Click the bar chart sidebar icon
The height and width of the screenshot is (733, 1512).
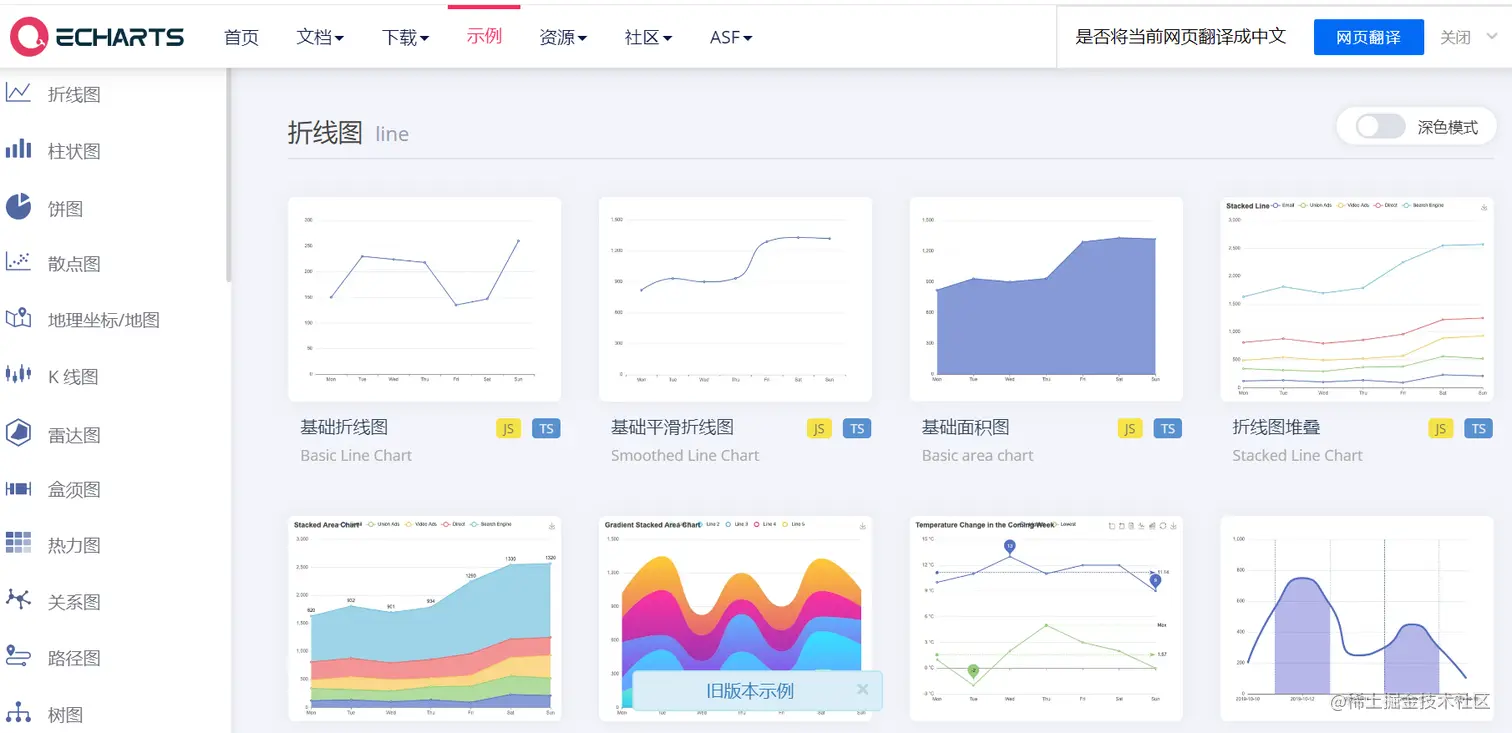(18, 150)
